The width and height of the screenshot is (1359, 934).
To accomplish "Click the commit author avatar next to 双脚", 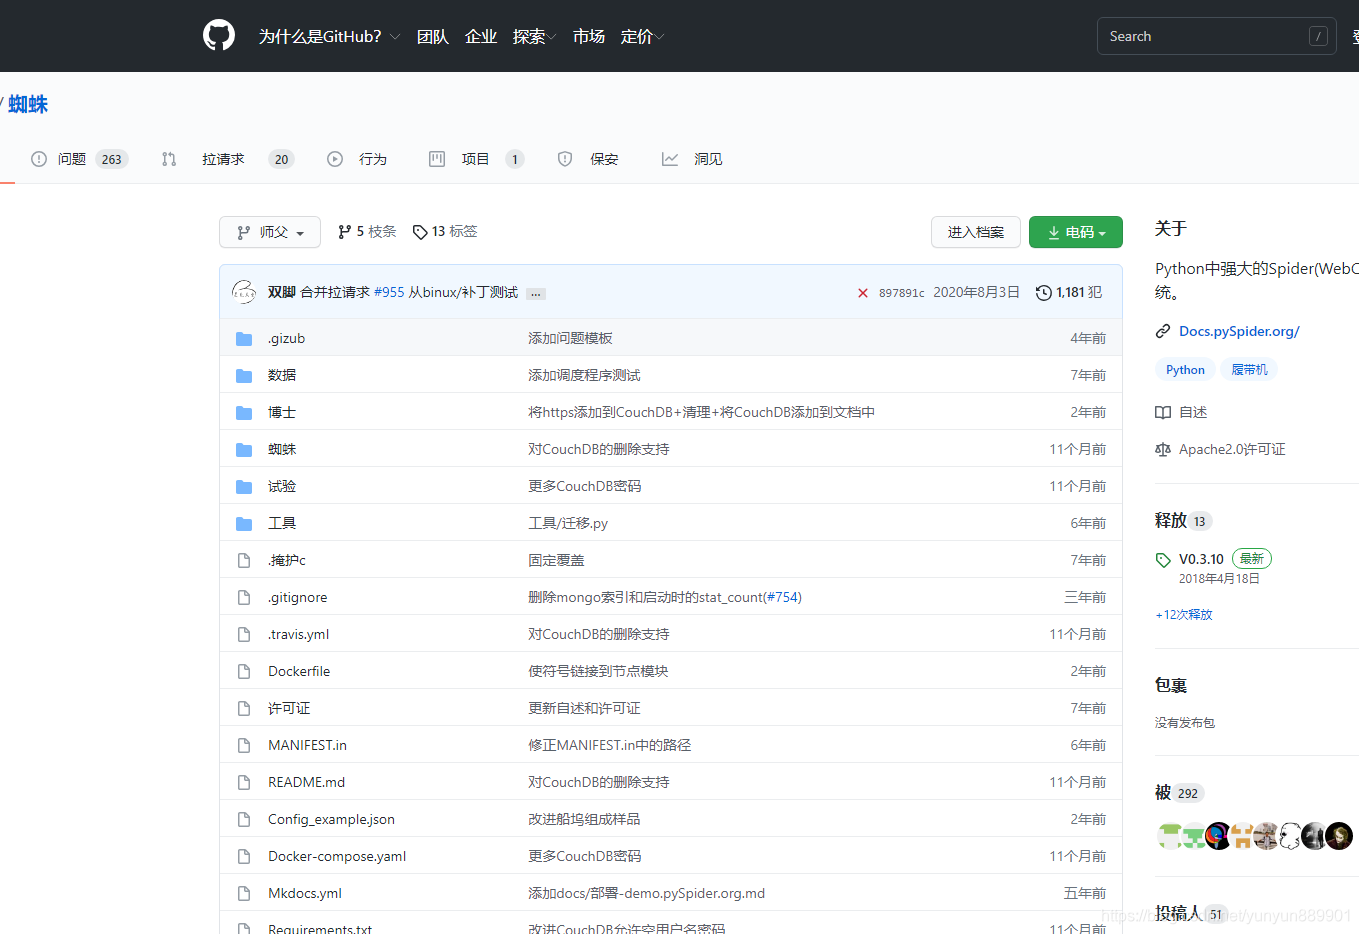I will (244, 292).
